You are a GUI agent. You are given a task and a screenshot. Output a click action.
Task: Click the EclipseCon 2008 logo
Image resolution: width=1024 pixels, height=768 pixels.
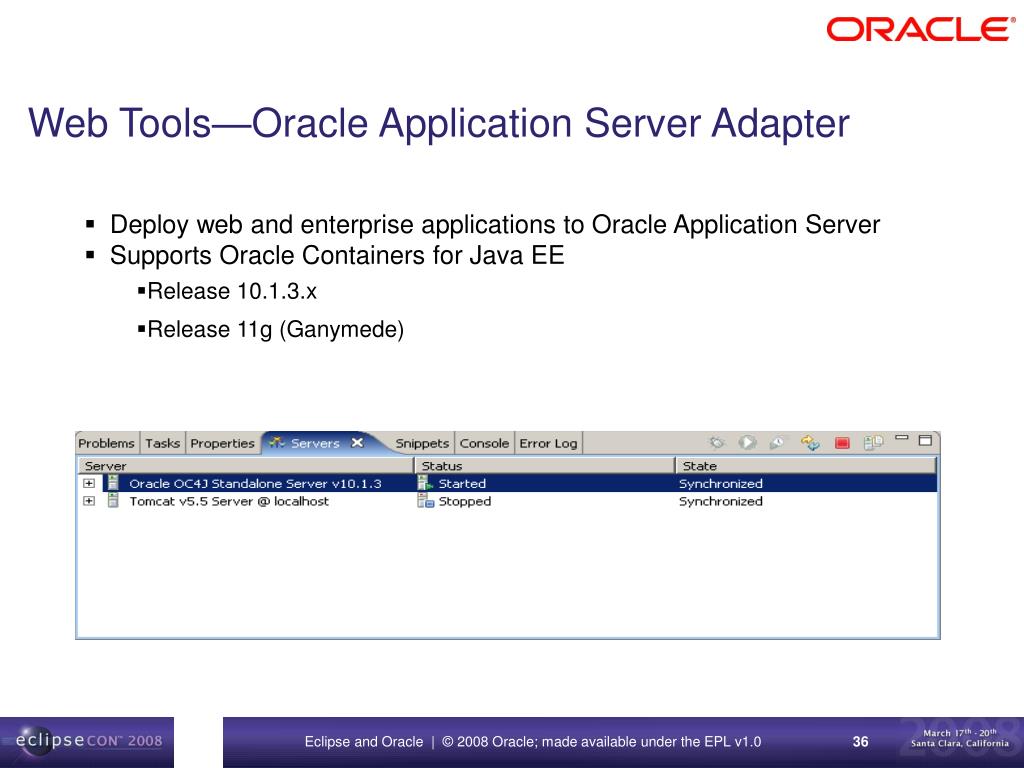[x=88, y=742]
